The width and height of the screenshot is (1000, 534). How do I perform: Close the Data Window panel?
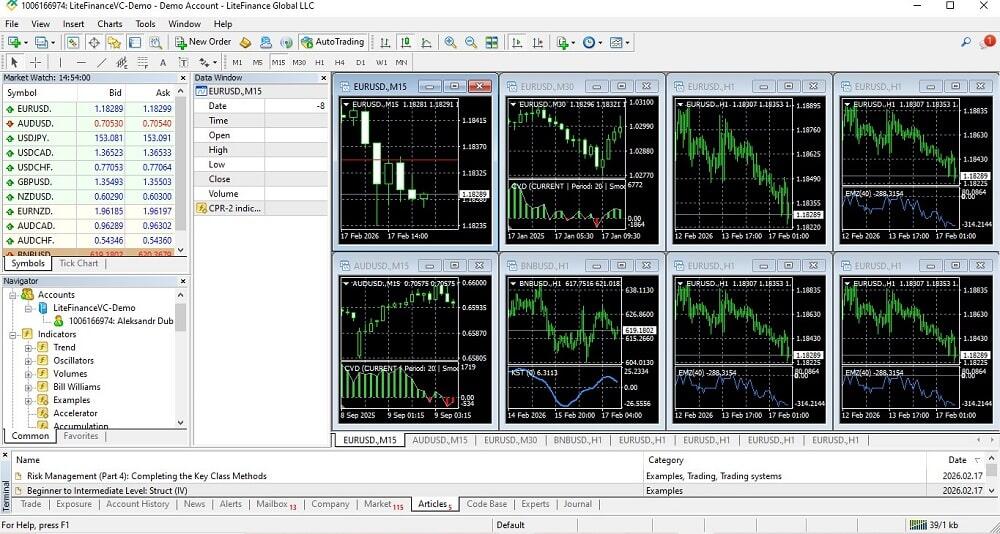point(324,78)
